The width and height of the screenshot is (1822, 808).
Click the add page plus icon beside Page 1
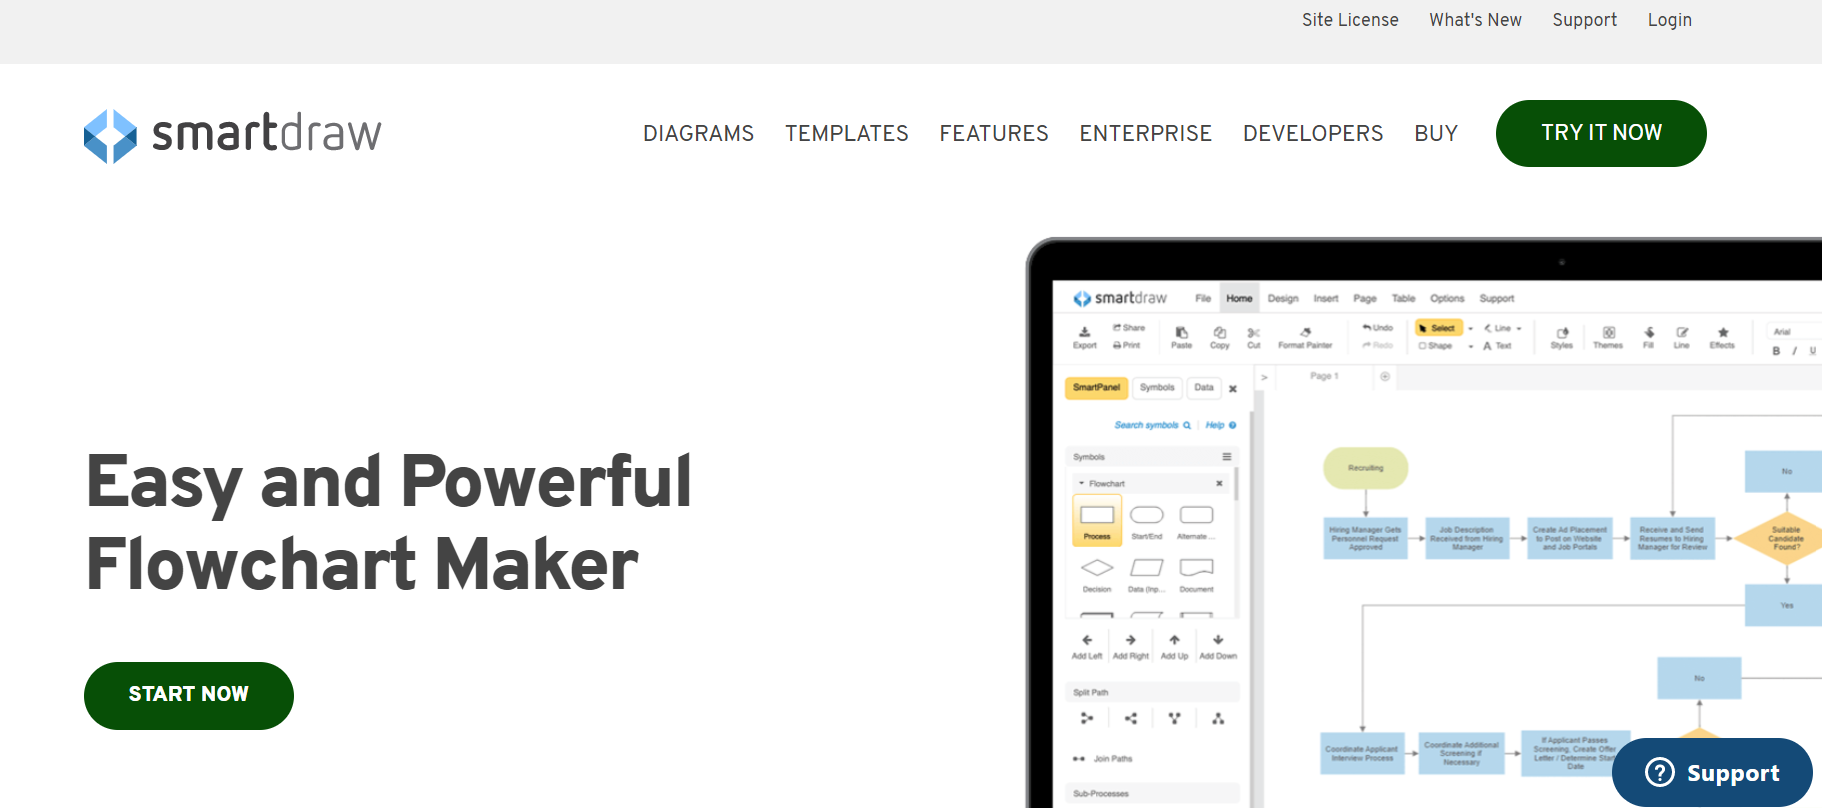[1385, 377]
